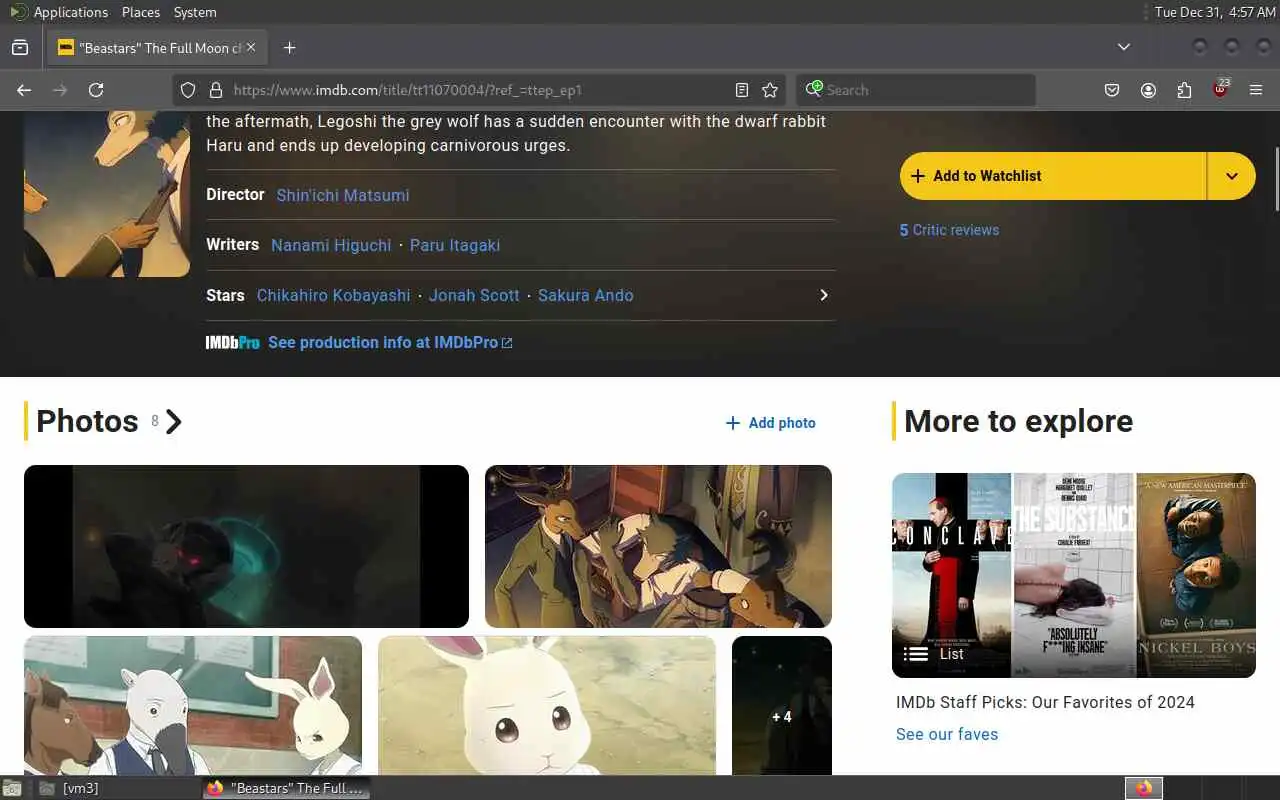Show desktop via bottom-left icon
Screen dimensions: 1280x800
point(12,788)
